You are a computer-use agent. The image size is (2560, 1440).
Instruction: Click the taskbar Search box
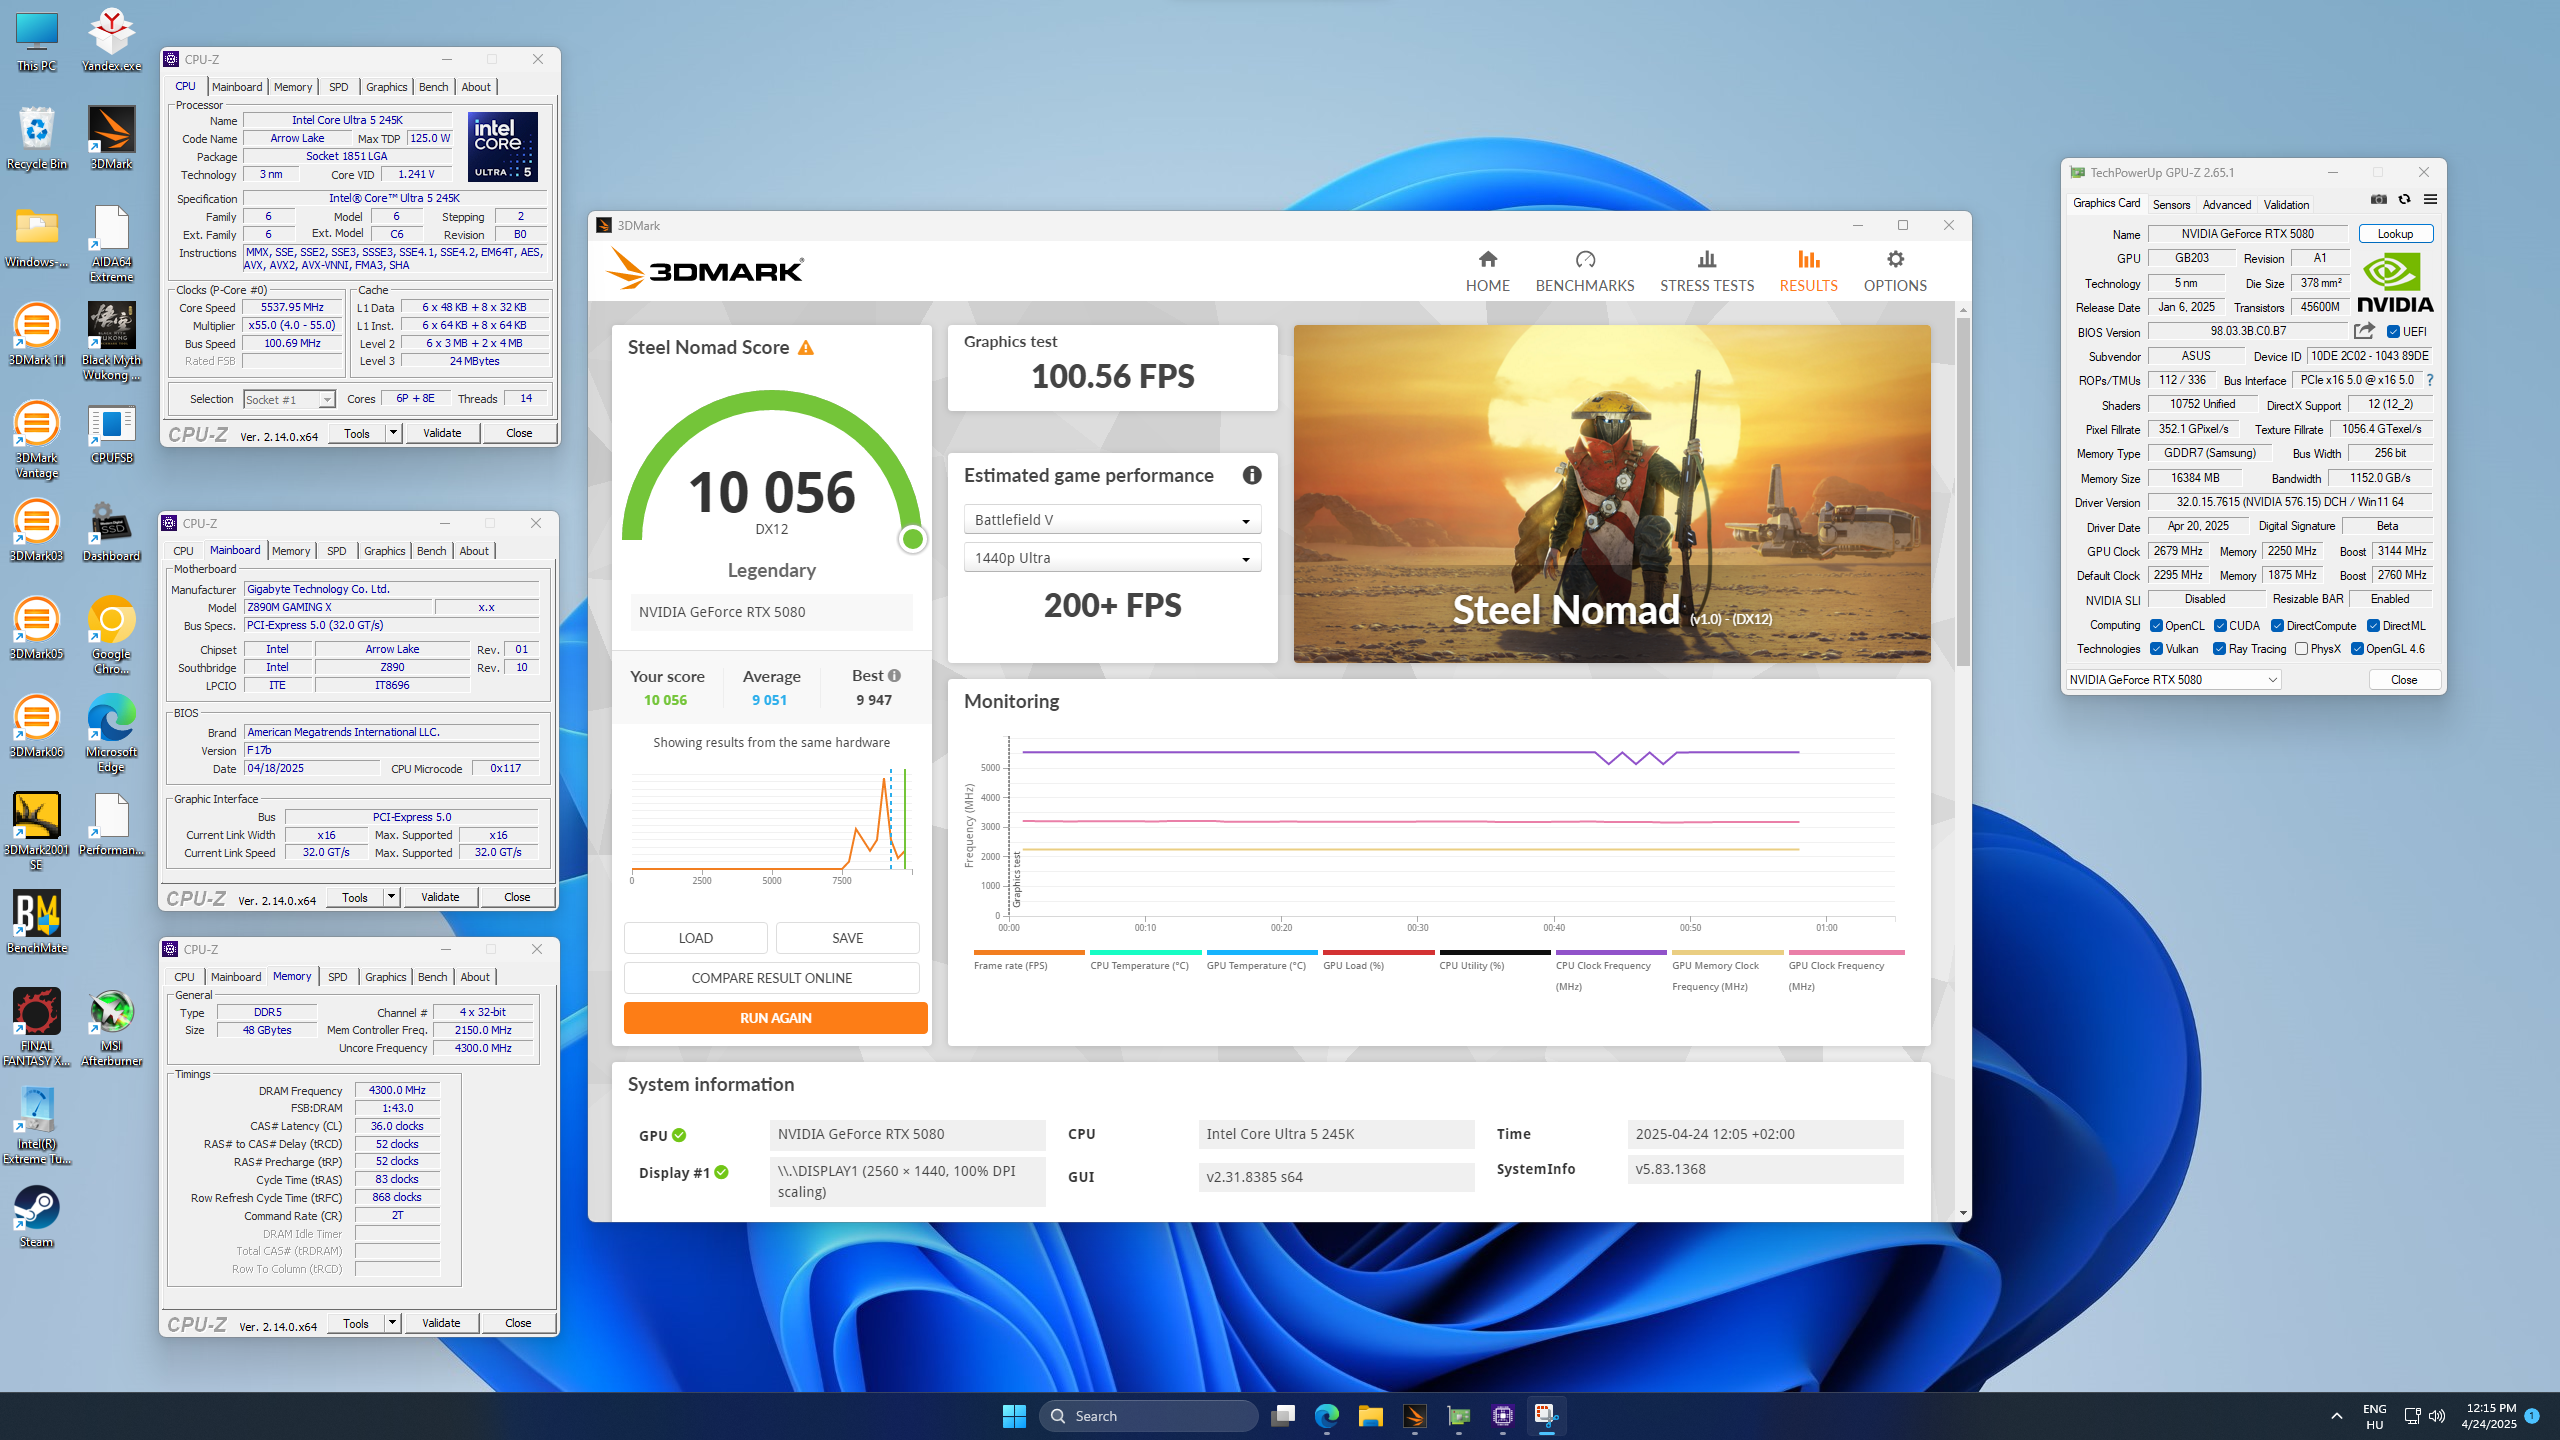point(1148,1416)
